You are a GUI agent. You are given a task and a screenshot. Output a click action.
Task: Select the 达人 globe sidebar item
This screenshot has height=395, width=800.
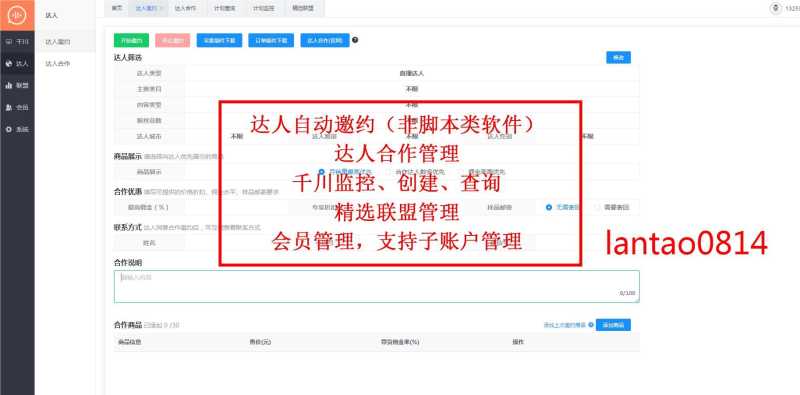17,64
